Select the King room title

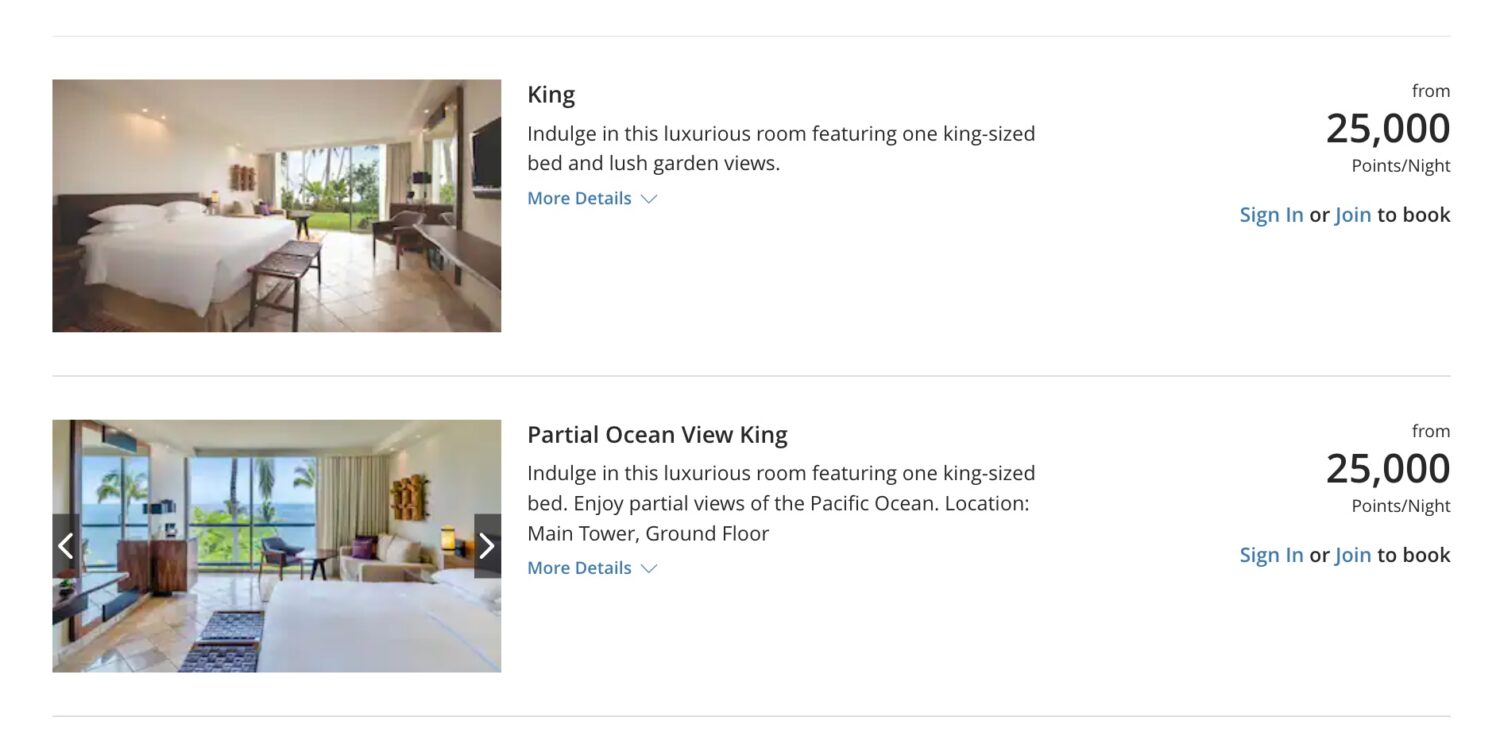pos(551,95)
